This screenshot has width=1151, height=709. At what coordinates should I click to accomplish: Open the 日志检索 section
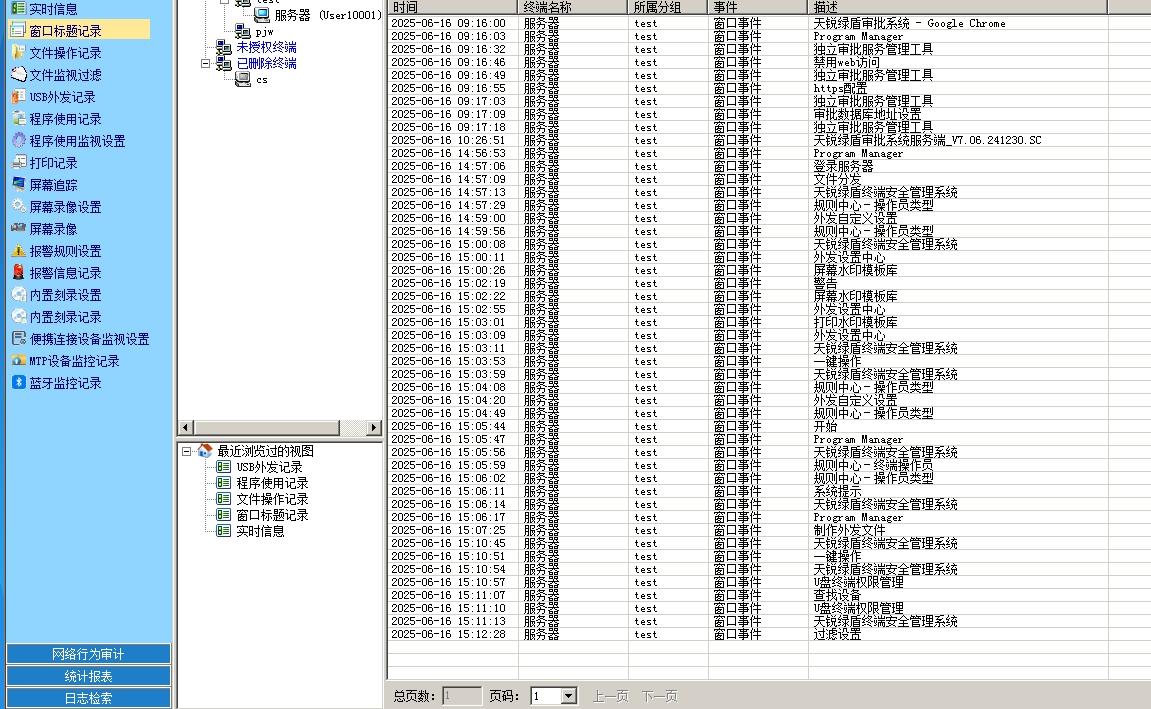(88, 698)
